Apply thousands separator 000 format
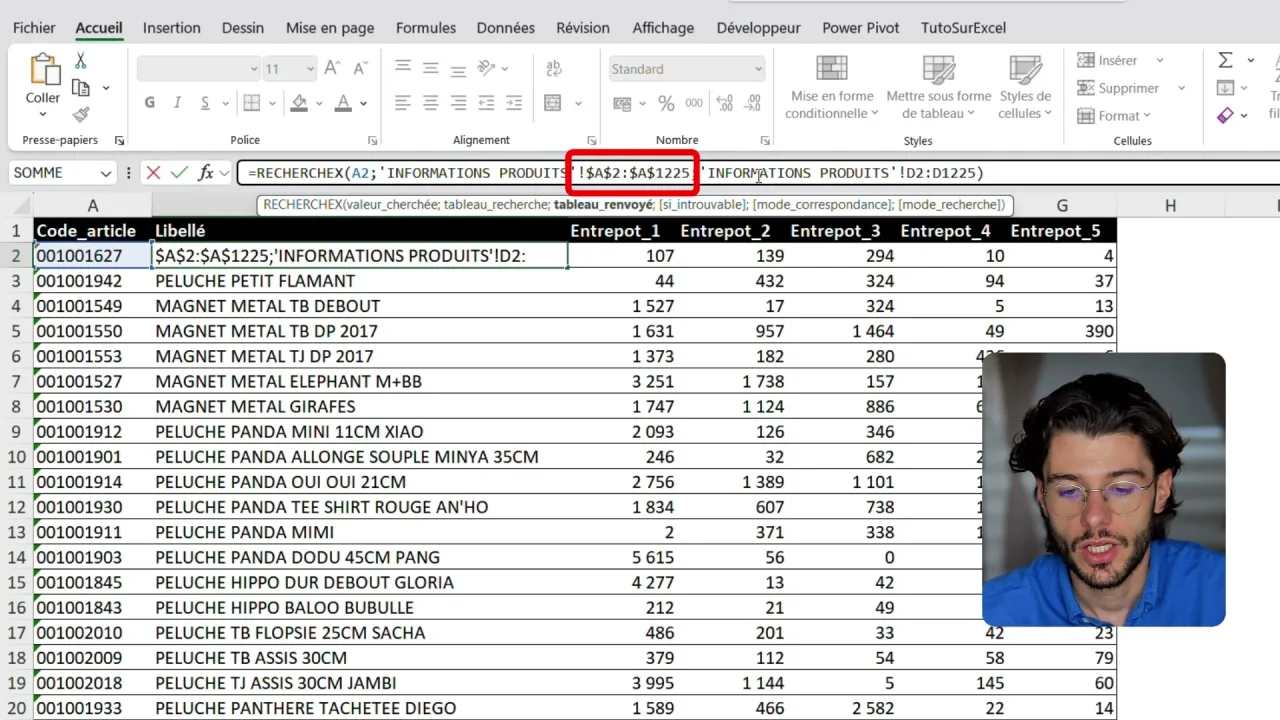1280x720 pixels. tap(693, 103)
